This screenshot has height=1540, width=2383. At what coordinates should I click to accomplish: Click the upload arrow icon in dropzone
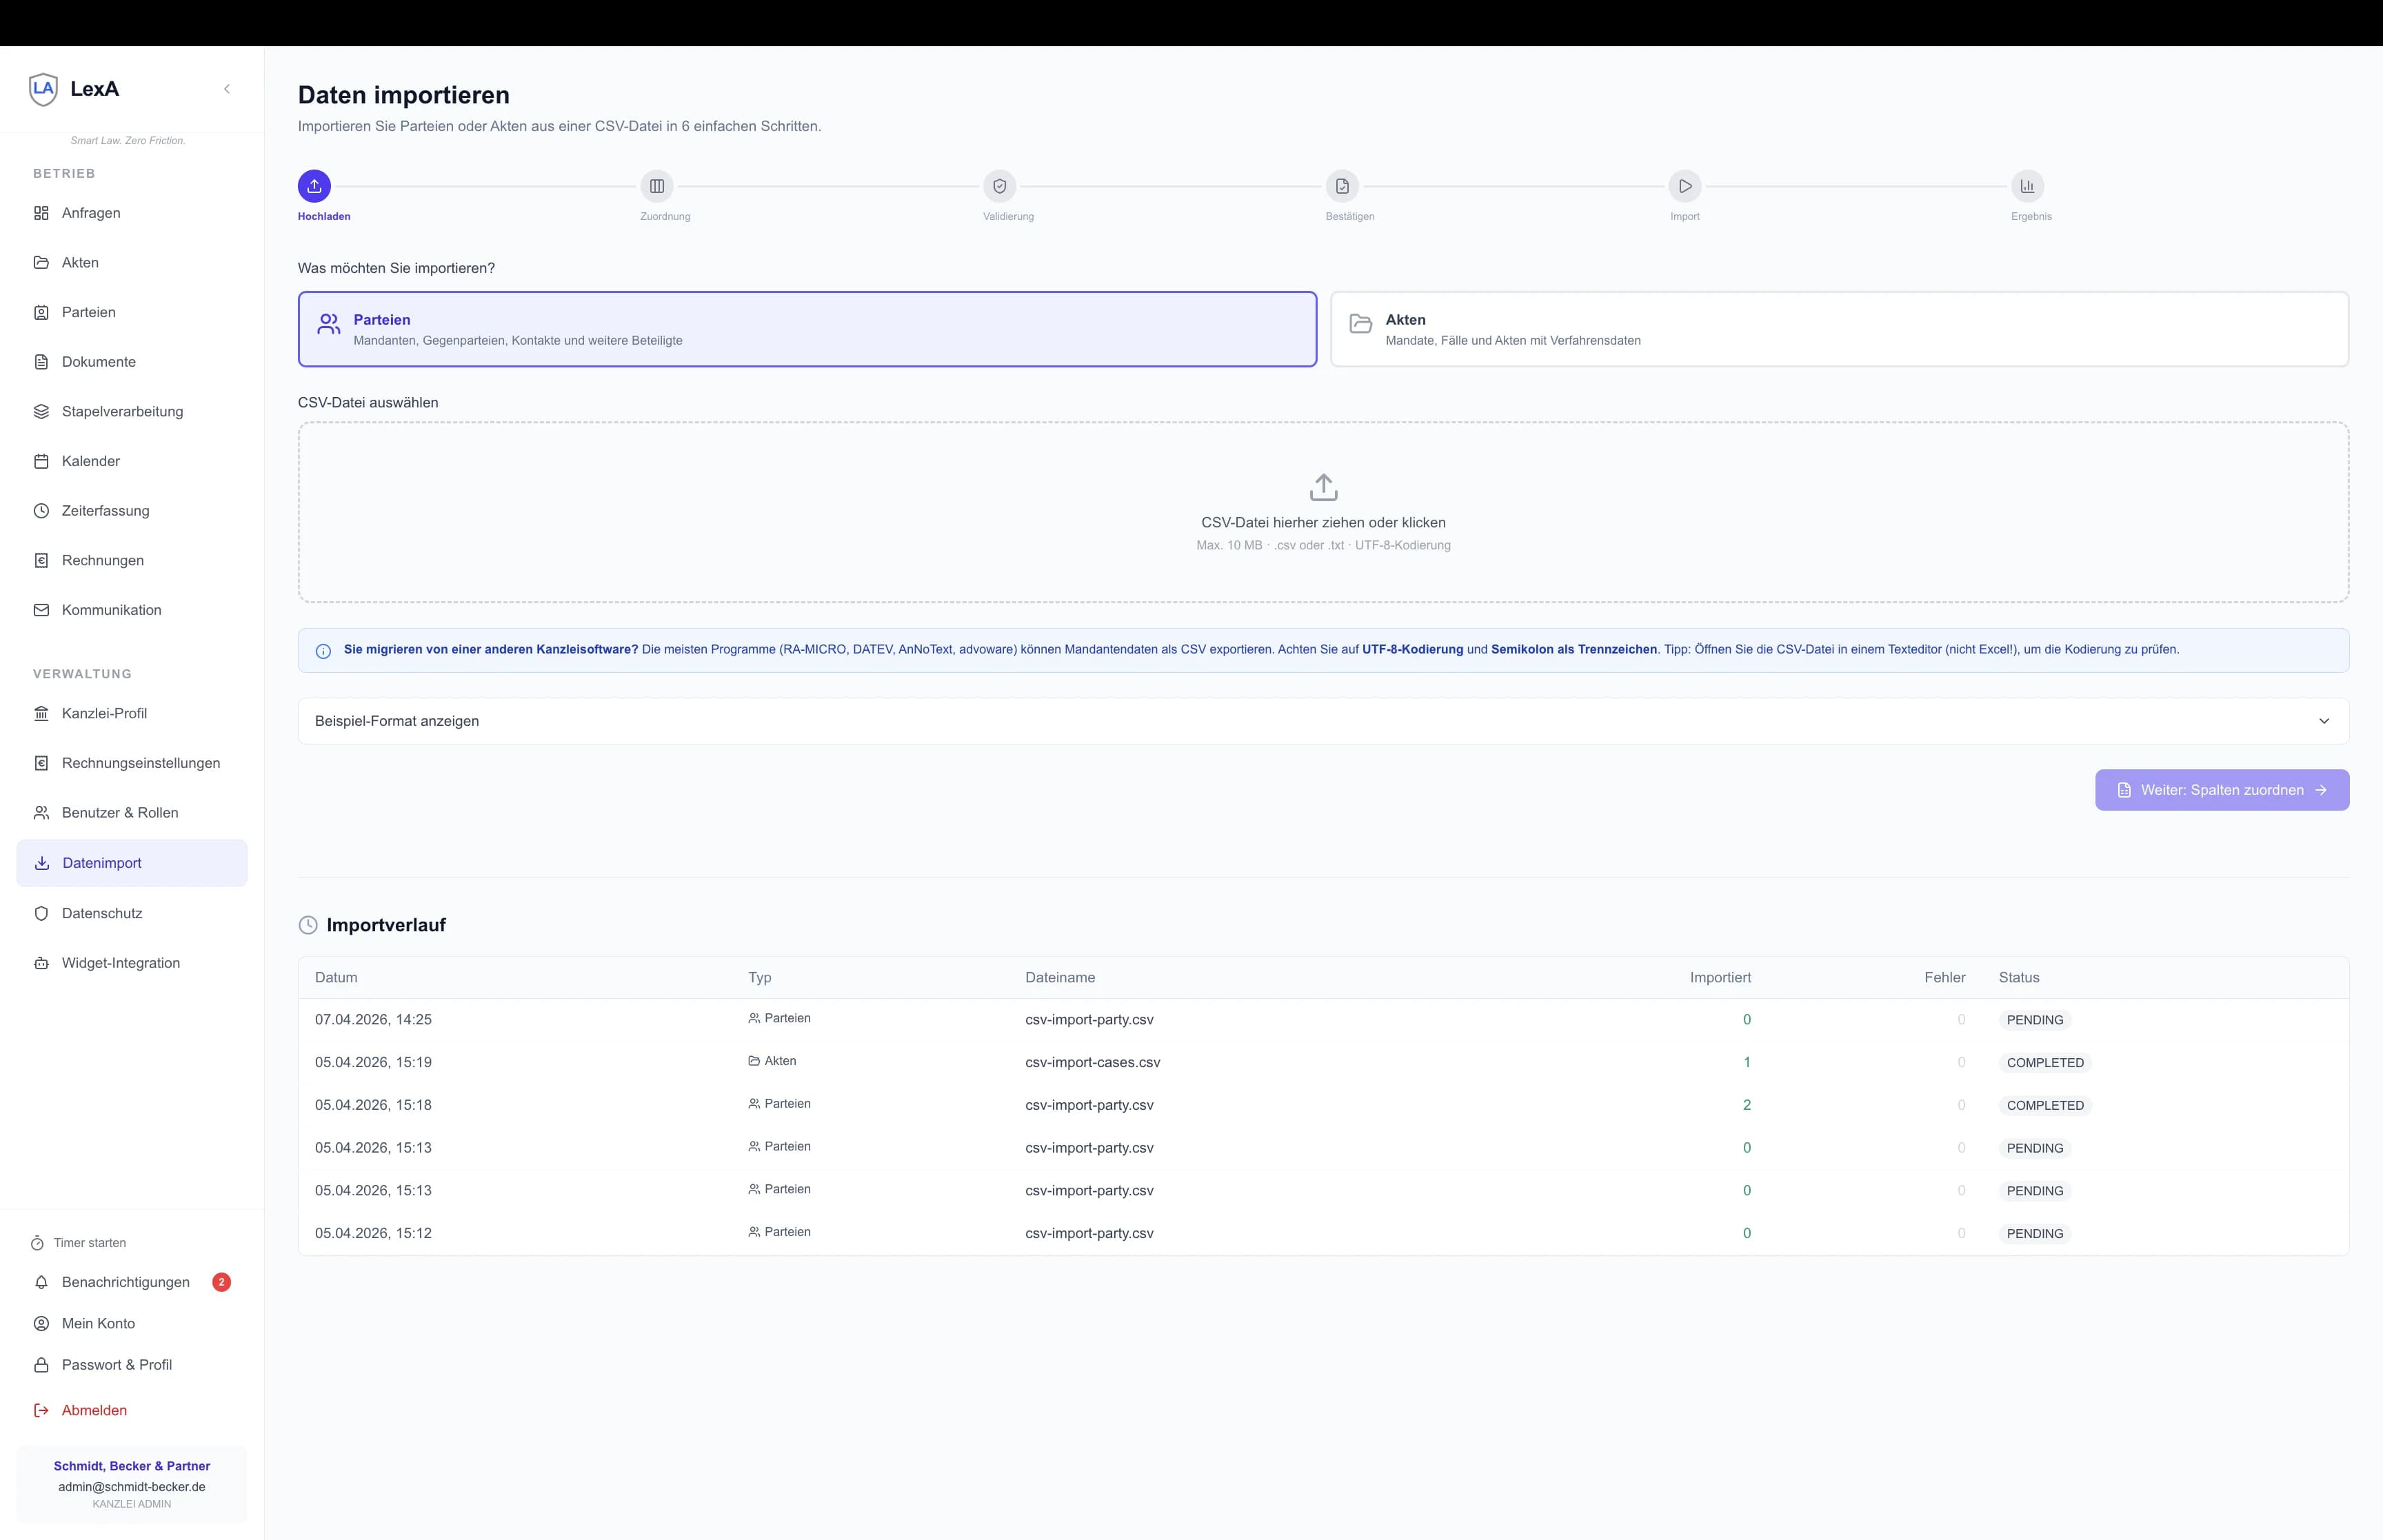pyautogui.click(x=1323, y=487)
